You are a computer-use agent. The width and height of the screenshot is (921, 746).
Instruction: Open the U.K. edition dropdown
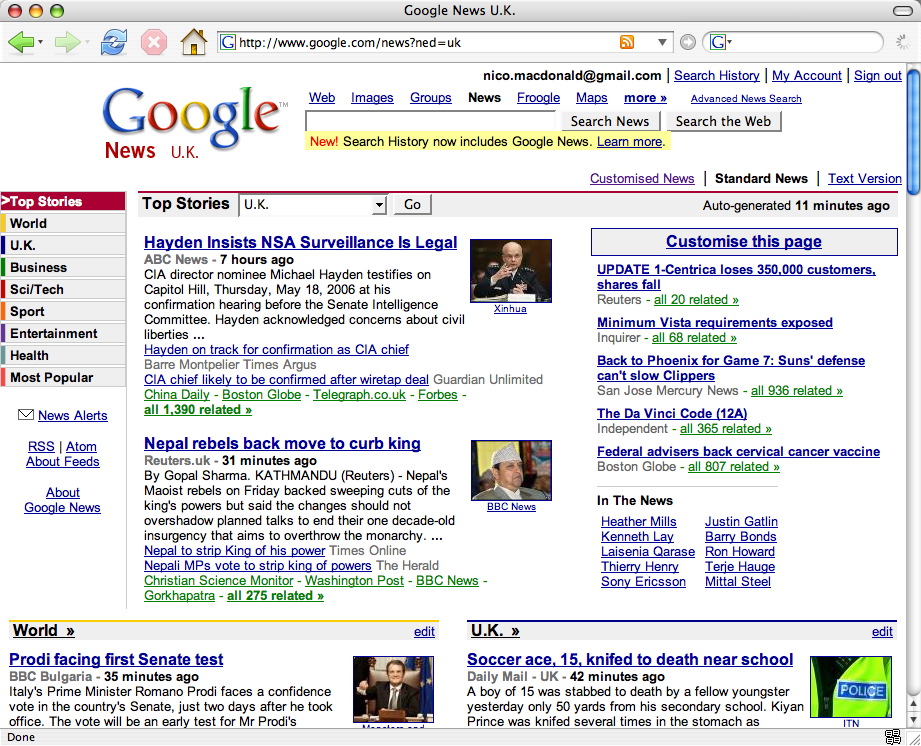pyautogui.click(x=313, y=204)
